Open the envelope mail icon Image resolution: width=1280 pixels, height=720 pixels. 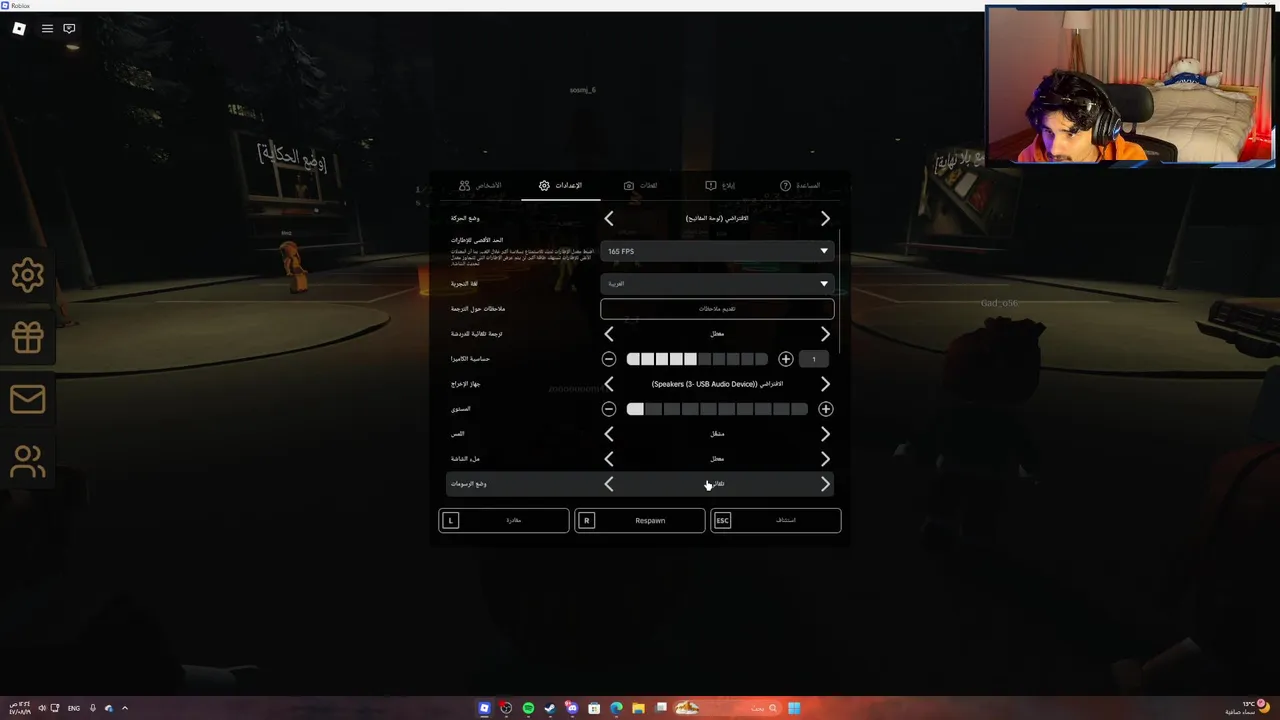[x=27, y=400]
